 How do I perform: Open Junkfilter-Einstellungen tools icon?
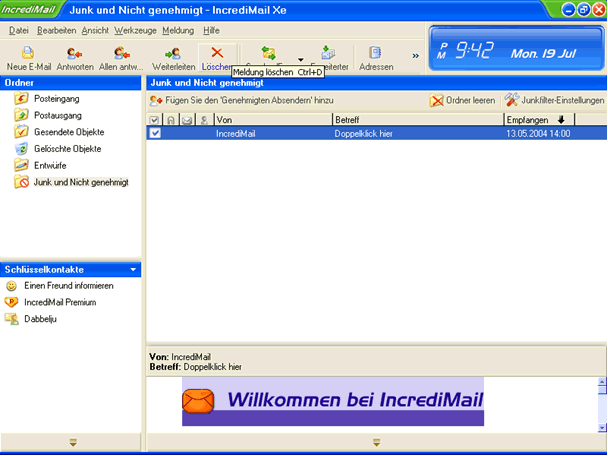[511, 100]
